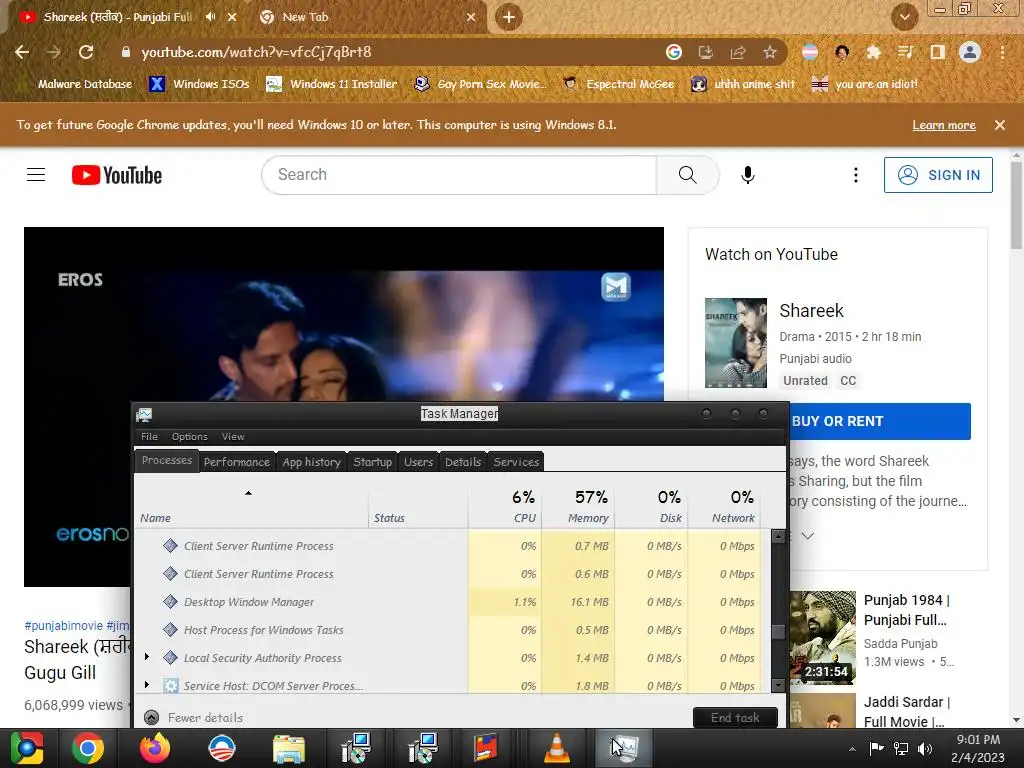
Task: Open YouTube hamburger guide menu
Action: tap(36, 175)
